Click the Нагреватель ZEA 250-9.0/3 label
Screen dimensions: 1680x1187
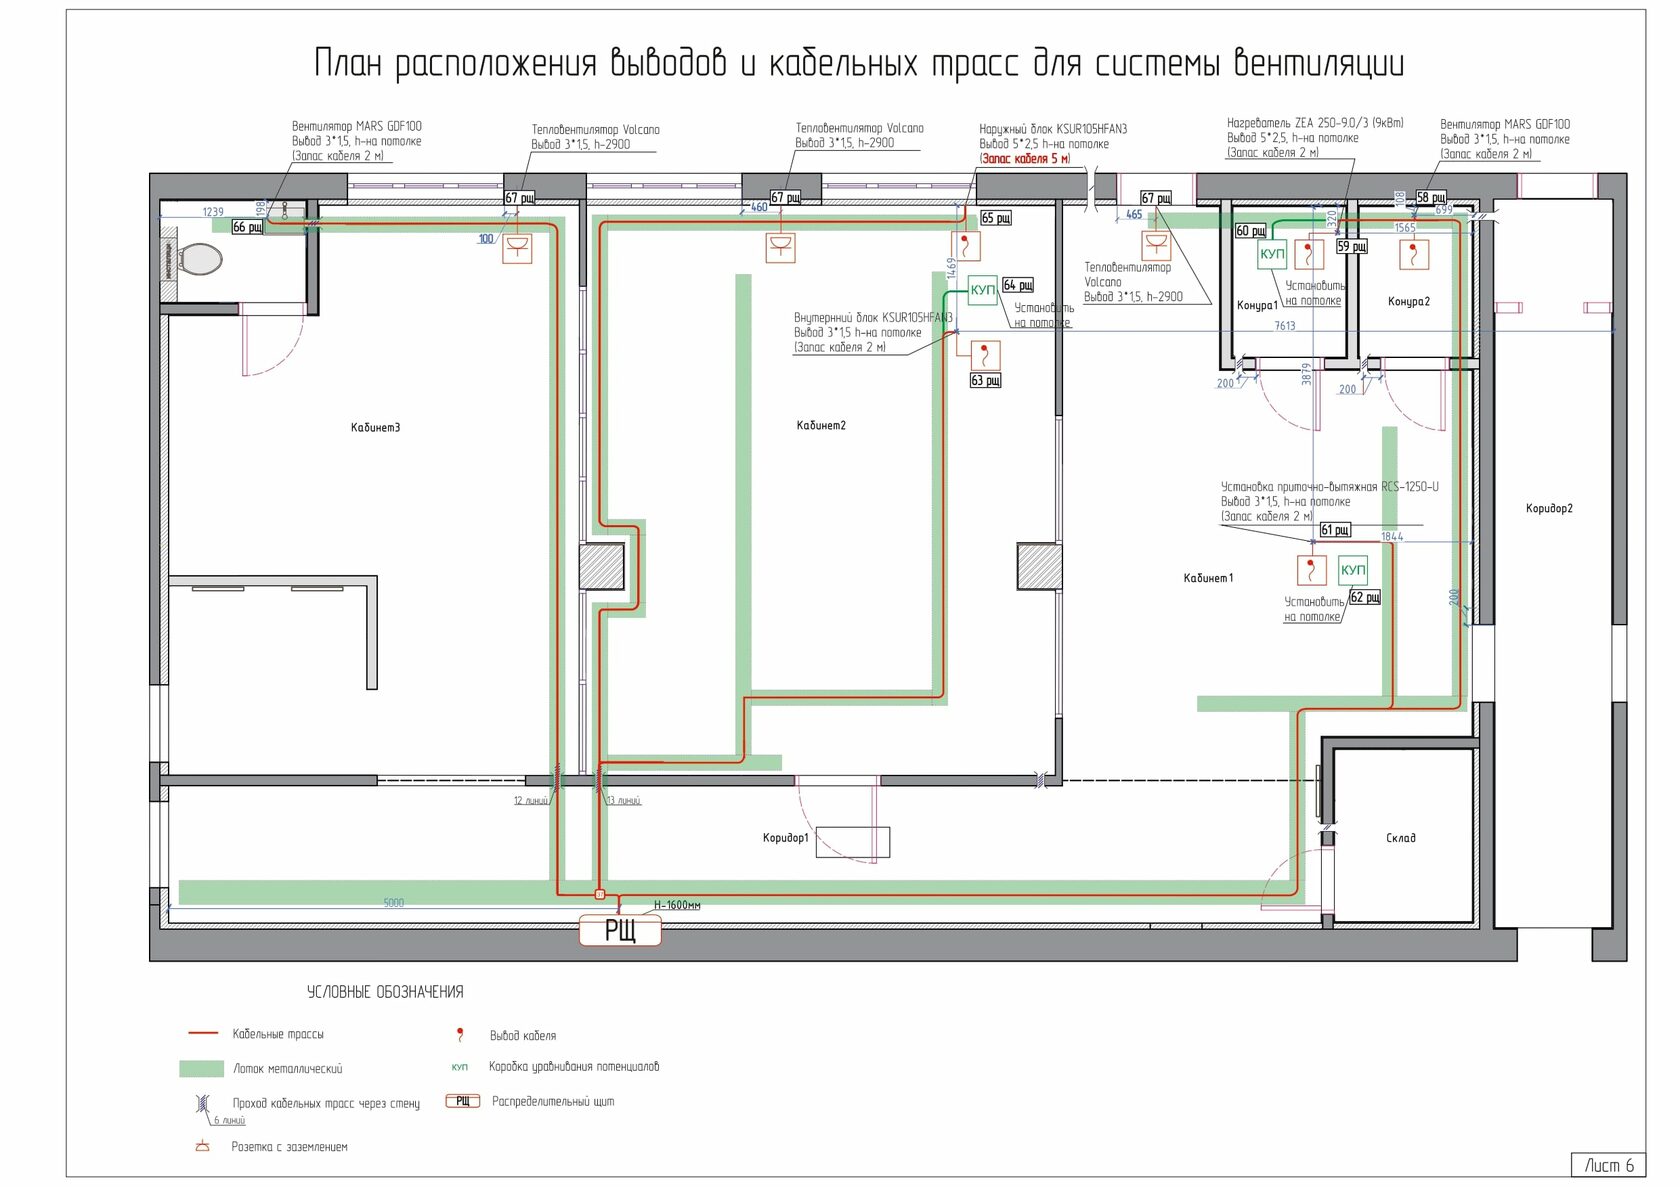pos(1315,123)
